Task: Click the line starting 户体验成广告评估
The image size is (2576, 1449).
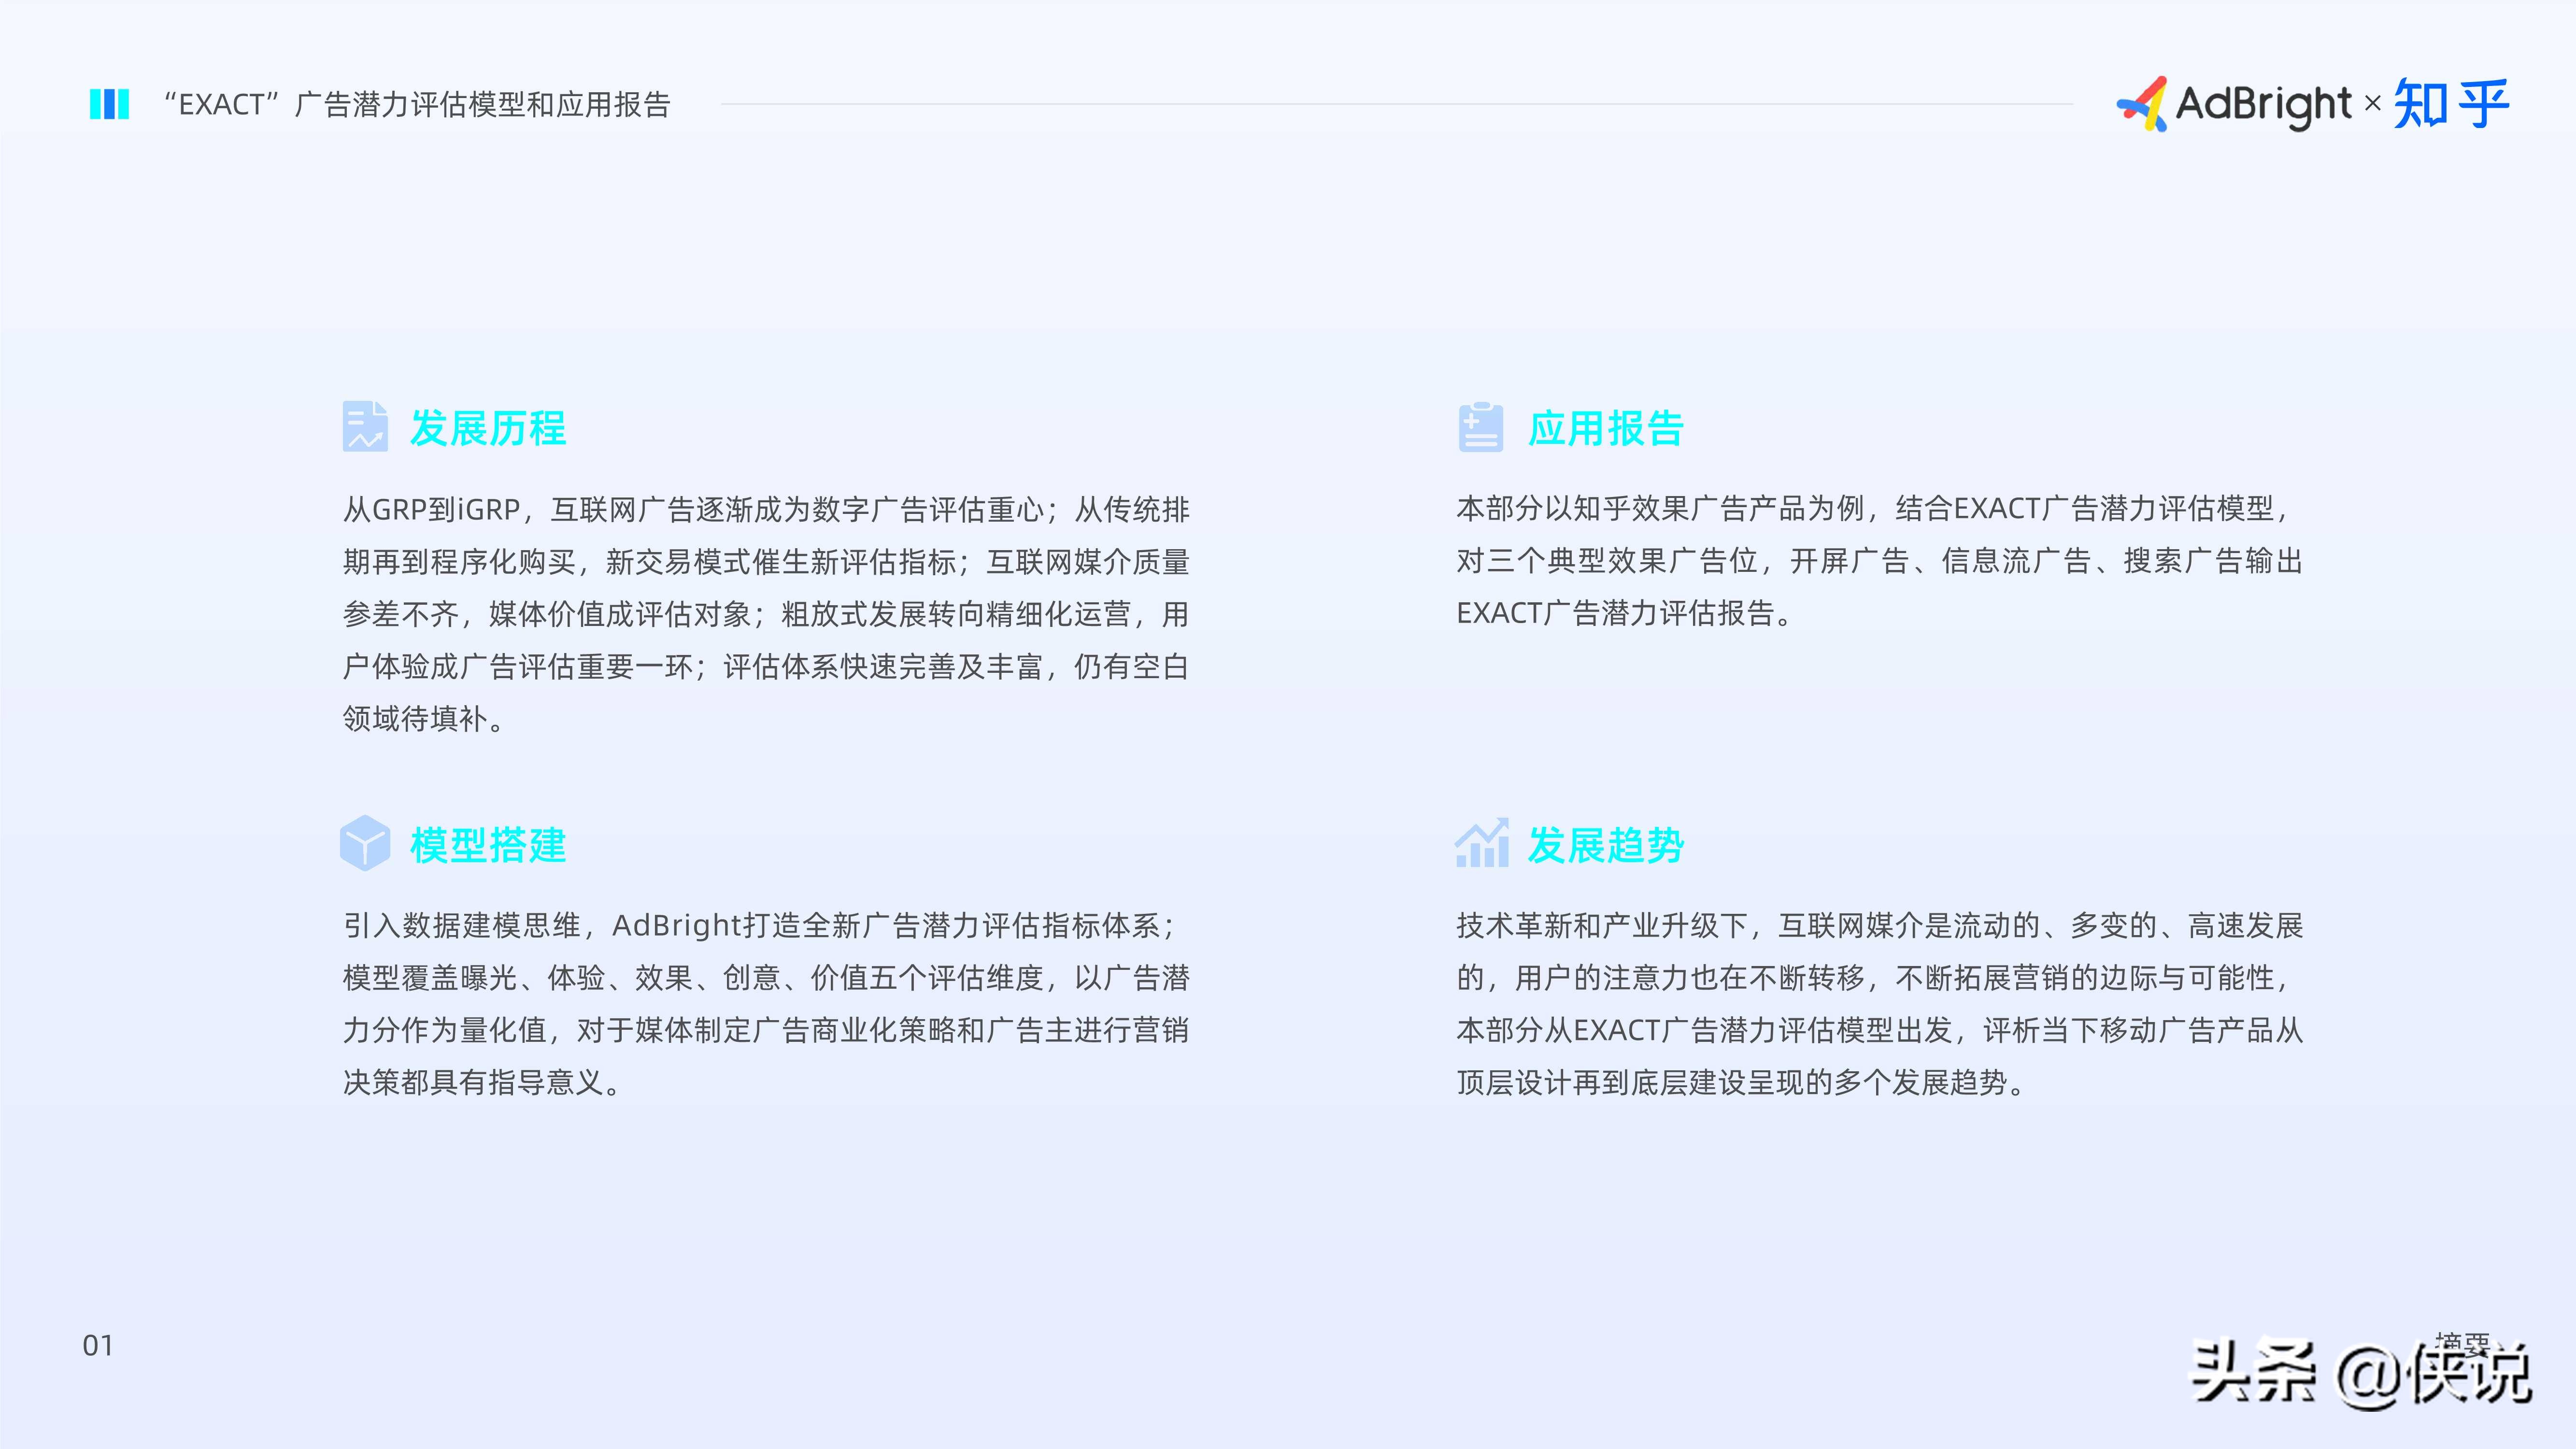Action: (x=766, y=666)
